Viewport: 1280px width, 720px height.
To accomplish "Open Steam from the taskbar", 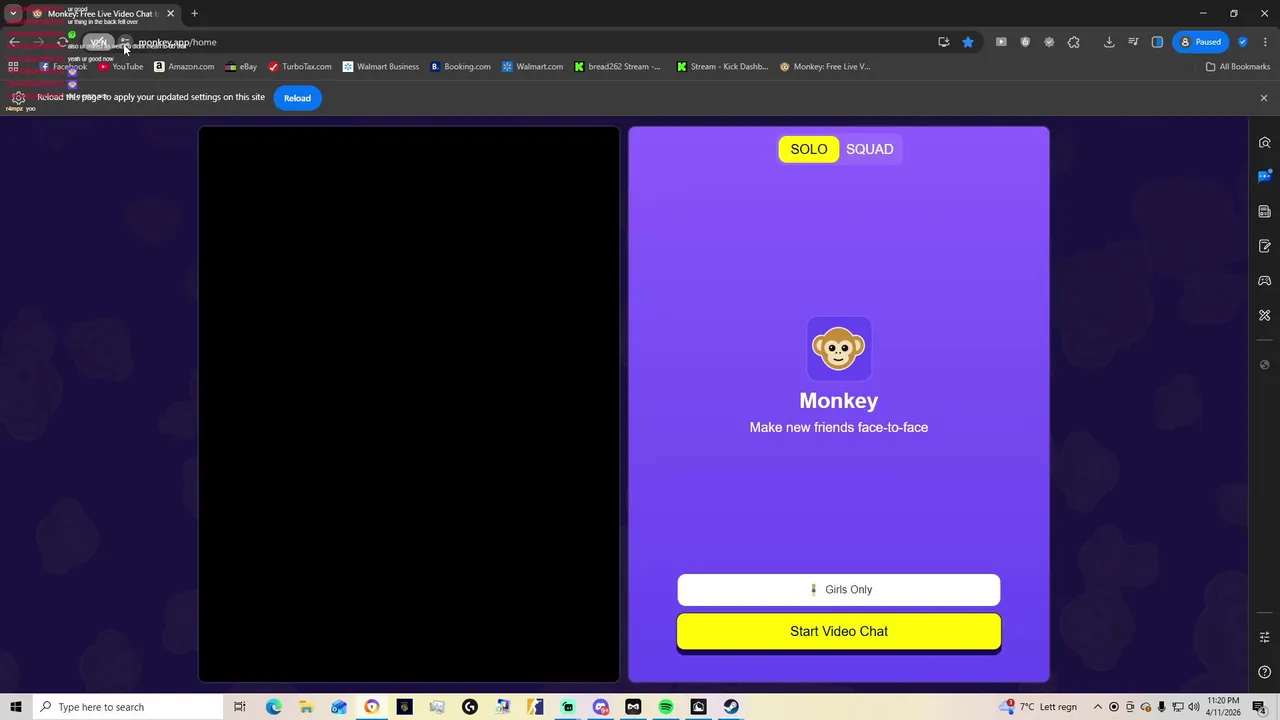I will tap(731, 707).
